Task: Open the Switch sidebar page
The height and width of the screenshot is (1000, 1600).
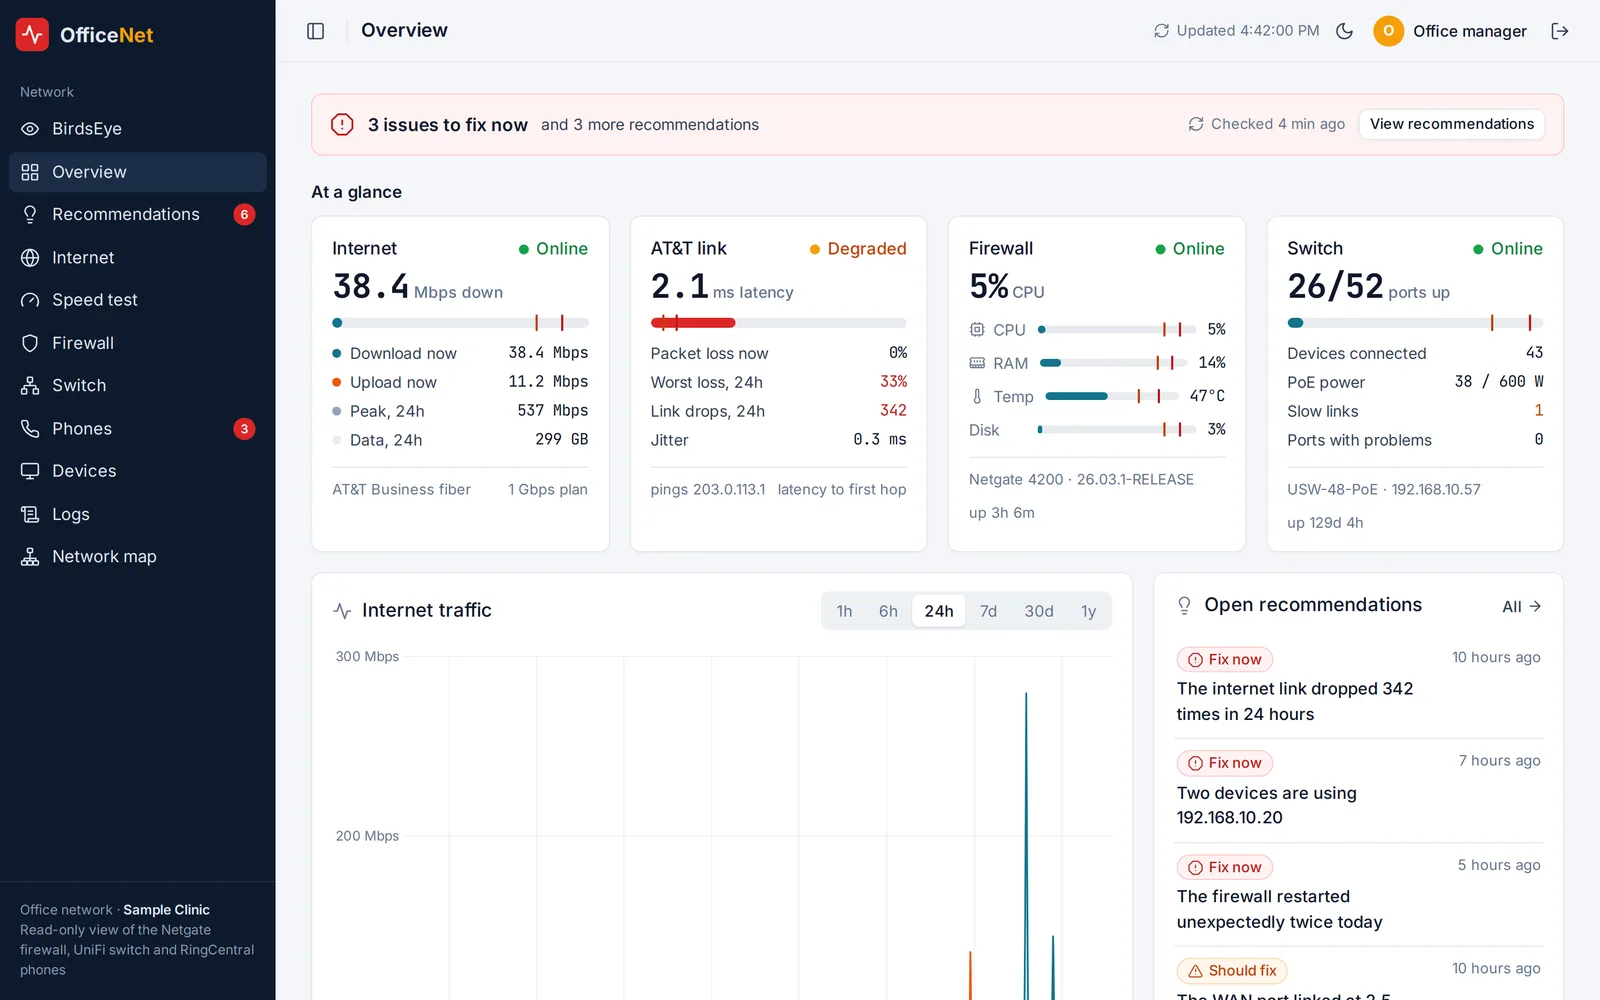Action: [138, 385]
